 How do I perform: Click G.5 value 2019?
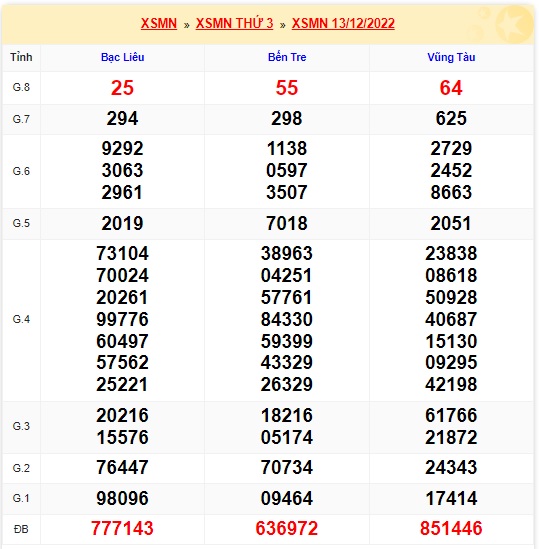click(x=123, y=223)
